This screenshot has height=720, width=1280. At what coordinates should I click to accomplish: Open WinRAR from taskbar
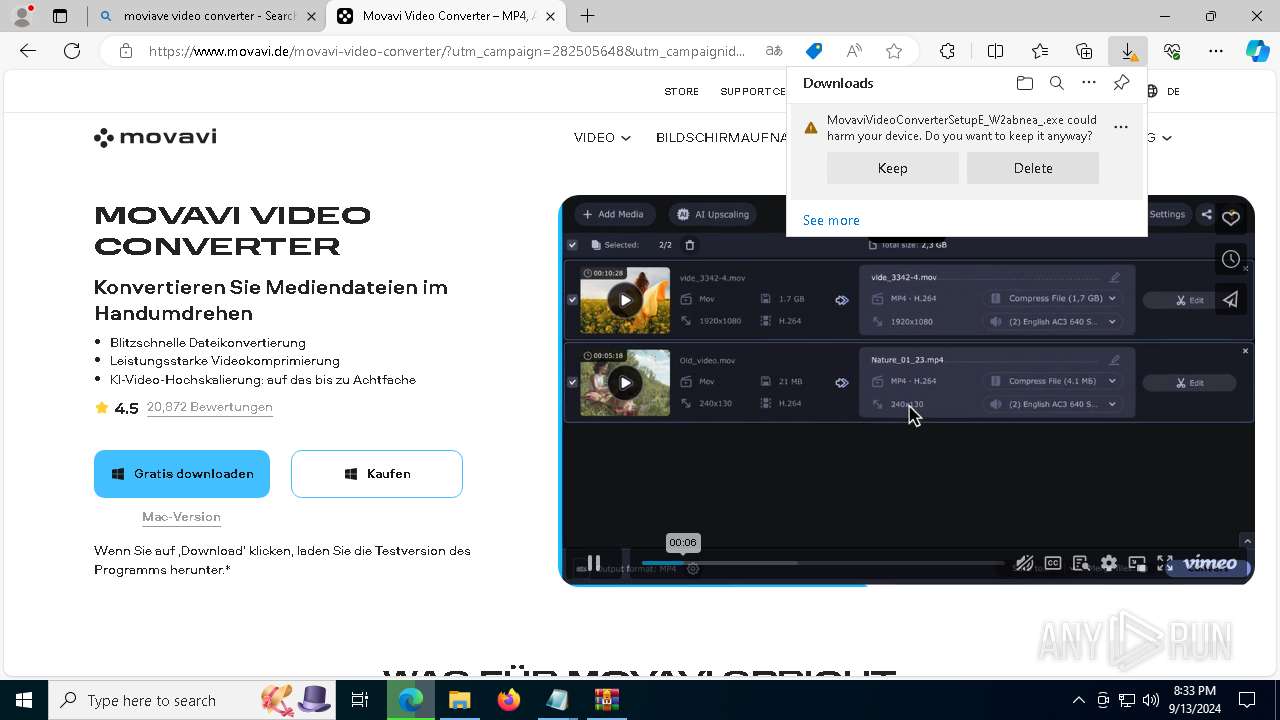pos(606,700)
